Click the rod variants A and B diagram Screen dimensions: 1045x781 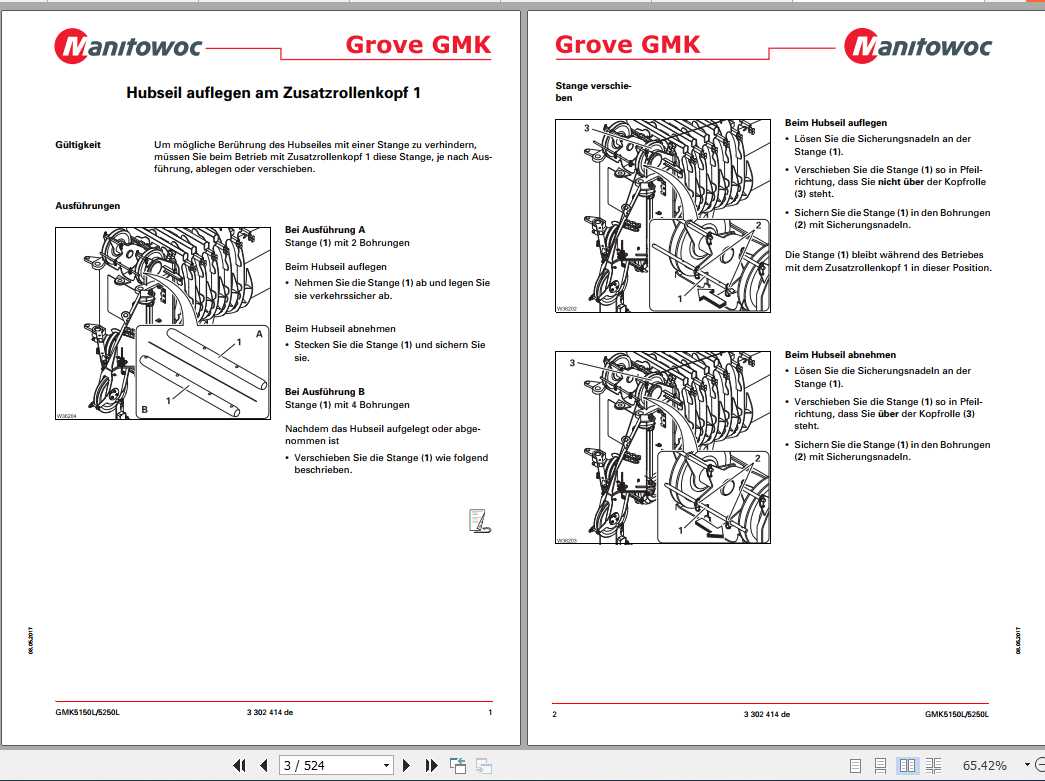pos(163,323)
